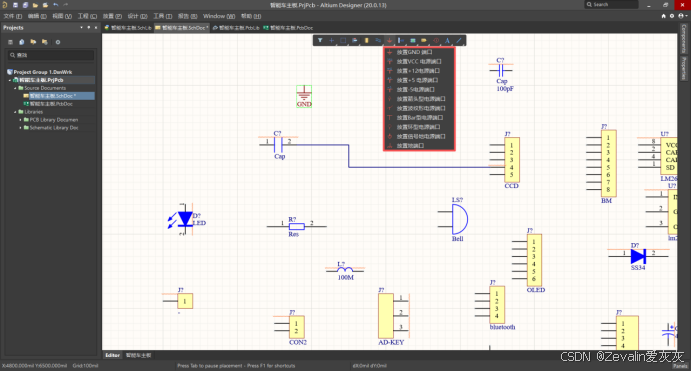This screenshot has height=371, width=692.
Task: Click the selection filter icon in active bar
Action: pos(320,41)
